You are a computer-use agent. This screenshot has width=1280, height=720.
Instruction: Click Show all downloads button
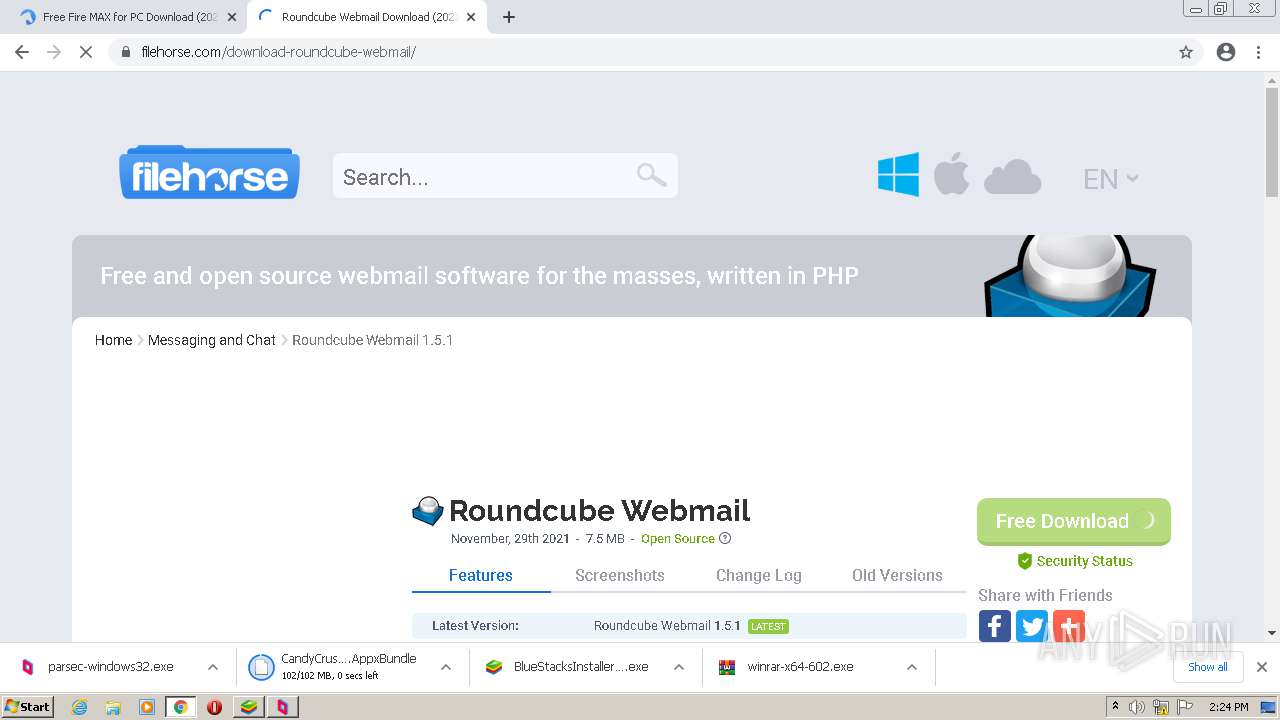(1208, 667)
